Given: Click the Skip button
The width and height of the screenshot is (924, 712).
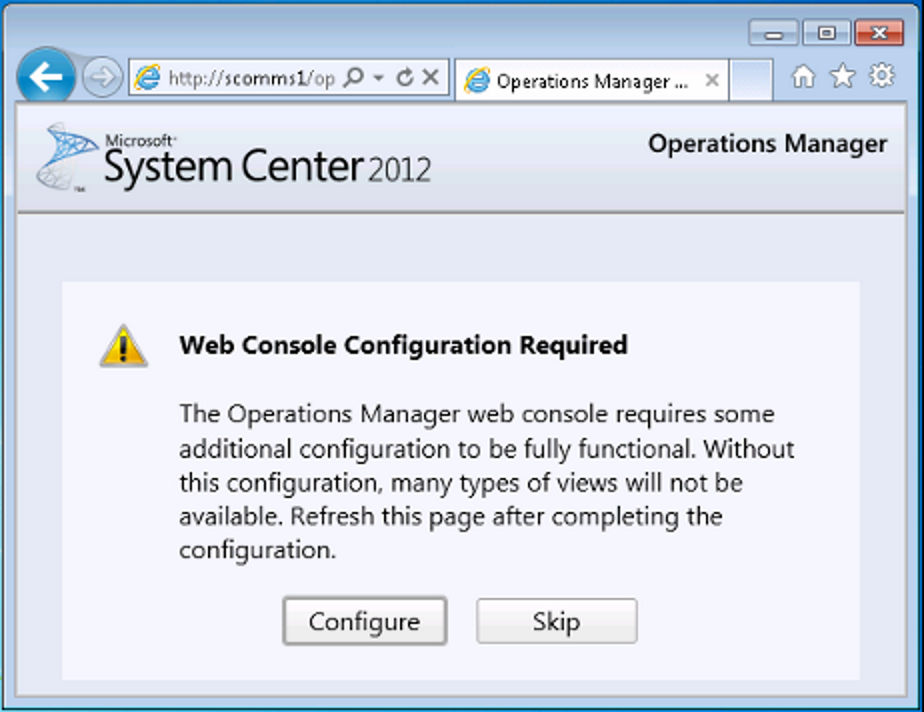Looking at the screenshot, I should [x=557, y=621].
